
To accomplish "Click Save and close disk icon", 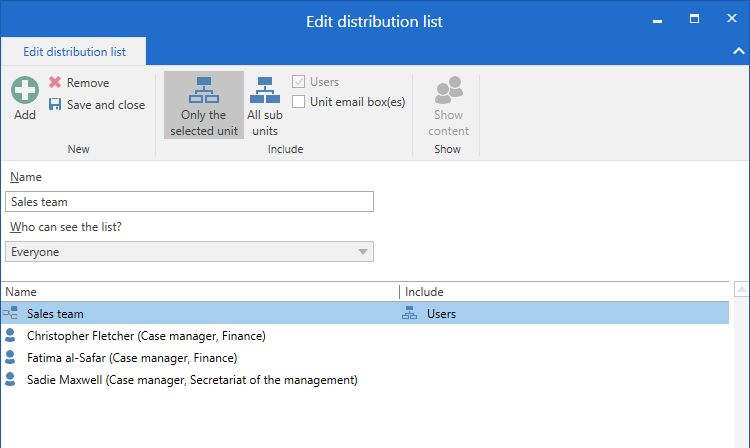I will (55, 105).
